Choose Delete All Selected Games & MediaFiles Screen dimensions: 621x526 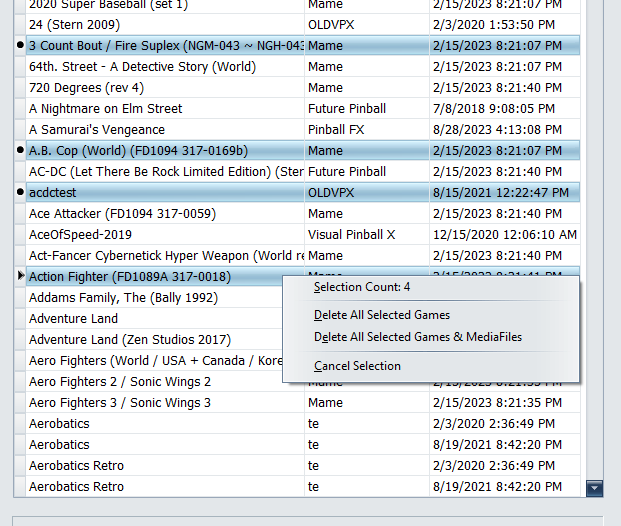coord(417,337)
